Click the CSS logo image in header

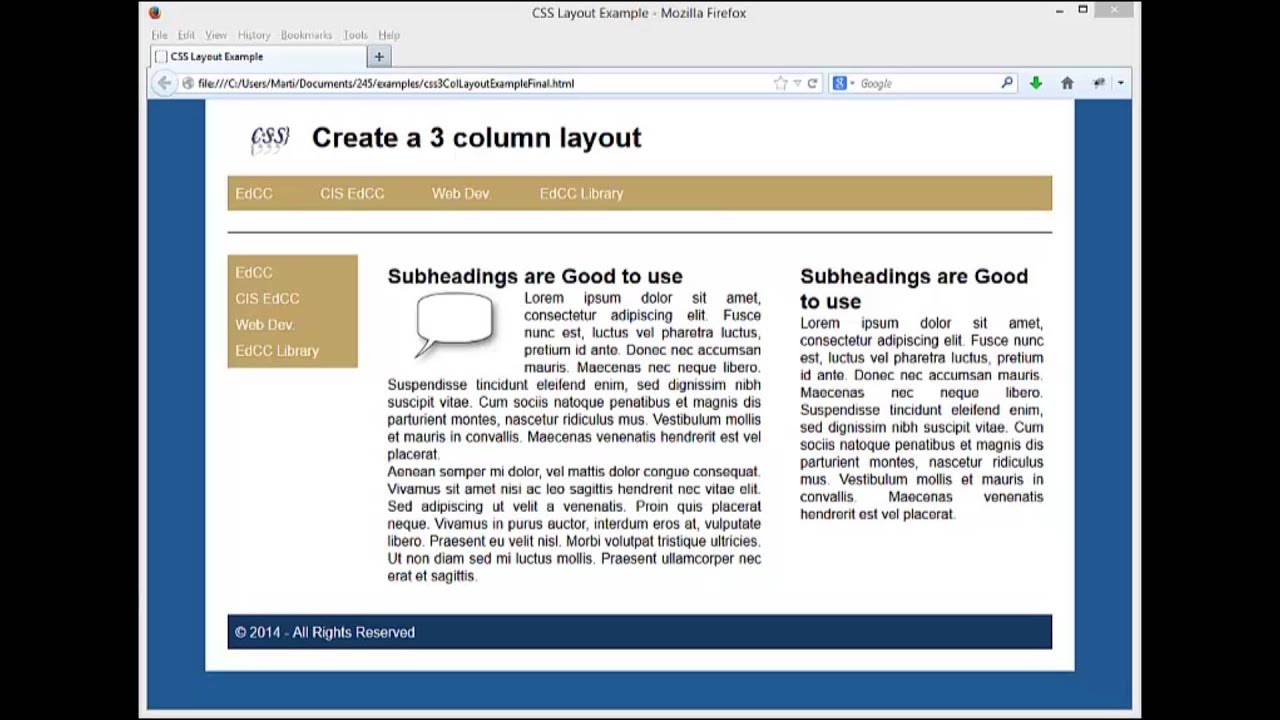coord(270,139)
